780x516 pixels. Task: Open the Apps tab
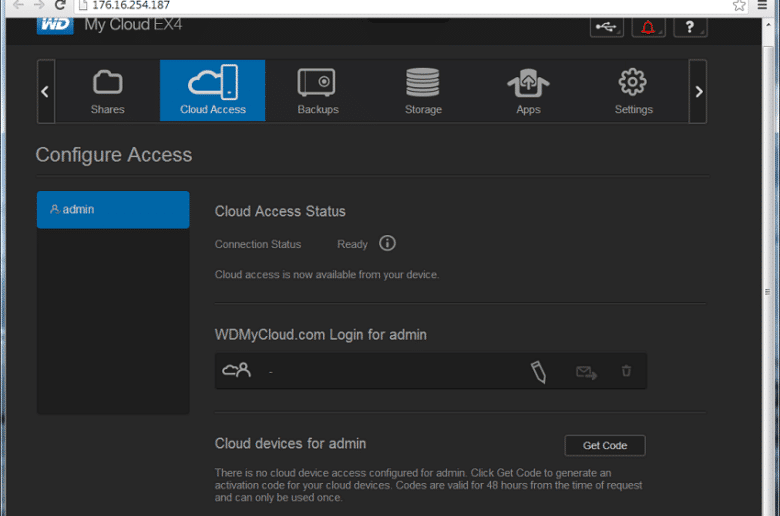(x=528, y=91)
